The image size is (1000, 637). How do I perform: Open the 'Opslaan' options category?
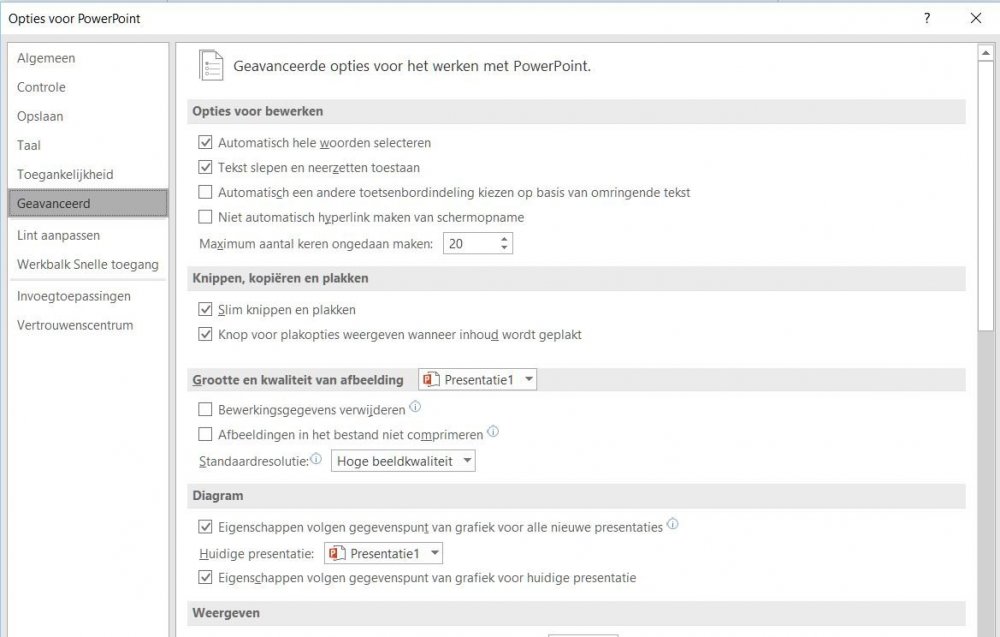click(40, 116)
